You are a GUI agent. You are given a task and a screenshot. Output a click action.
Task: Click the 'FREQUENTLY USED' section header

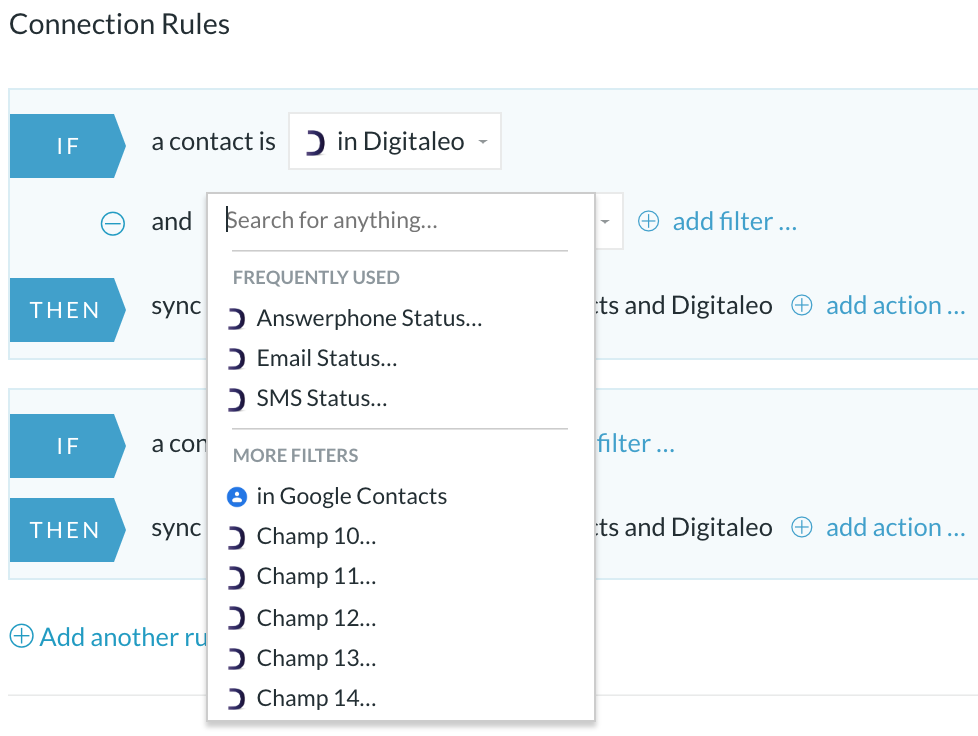[x=316, y=278]
